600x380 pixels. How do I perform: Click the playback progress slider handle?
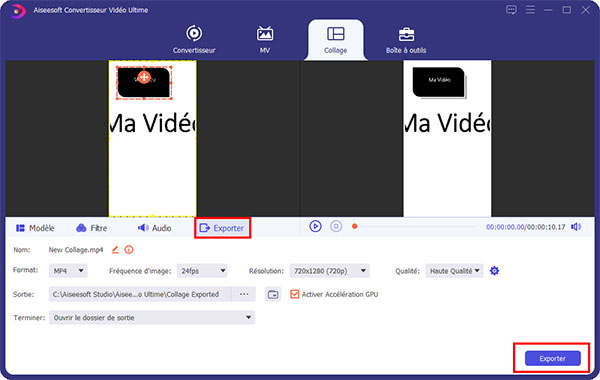tap(355, 227)
